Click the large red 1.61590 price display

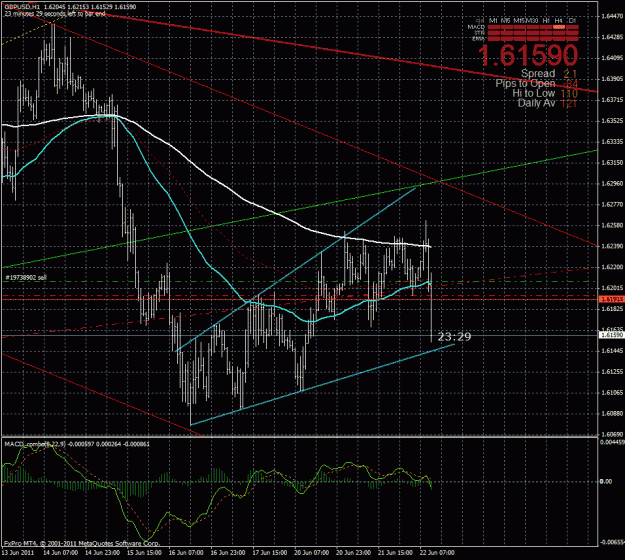tap(528, 55)
